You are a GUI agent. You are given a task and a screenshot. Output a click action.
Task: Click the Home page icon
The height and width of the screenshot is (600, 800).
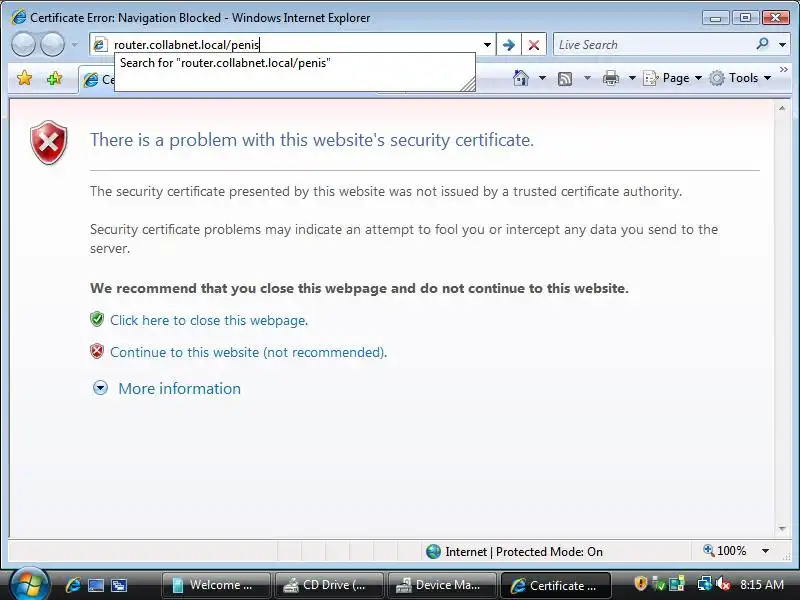tap(520, 78)
